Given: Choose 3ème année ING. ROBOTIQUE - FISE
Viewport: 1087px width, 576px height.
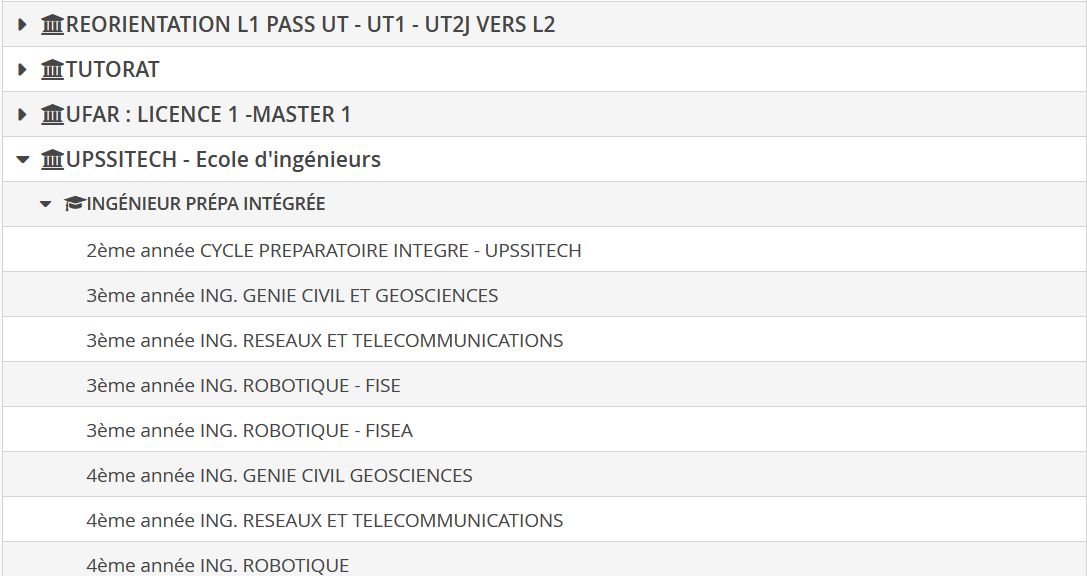Looking at the screenshot, I should pyautogui.click(x=243, y=386).
